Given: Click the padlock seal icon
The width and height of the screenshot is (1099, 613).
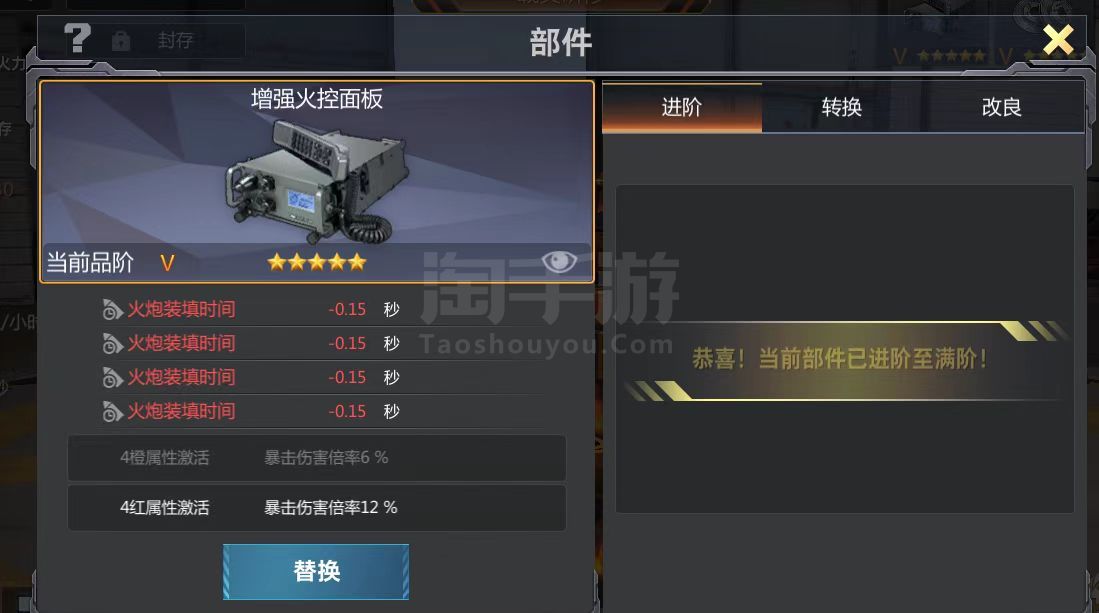Looking at the screenshot, I should coord(121,41).
